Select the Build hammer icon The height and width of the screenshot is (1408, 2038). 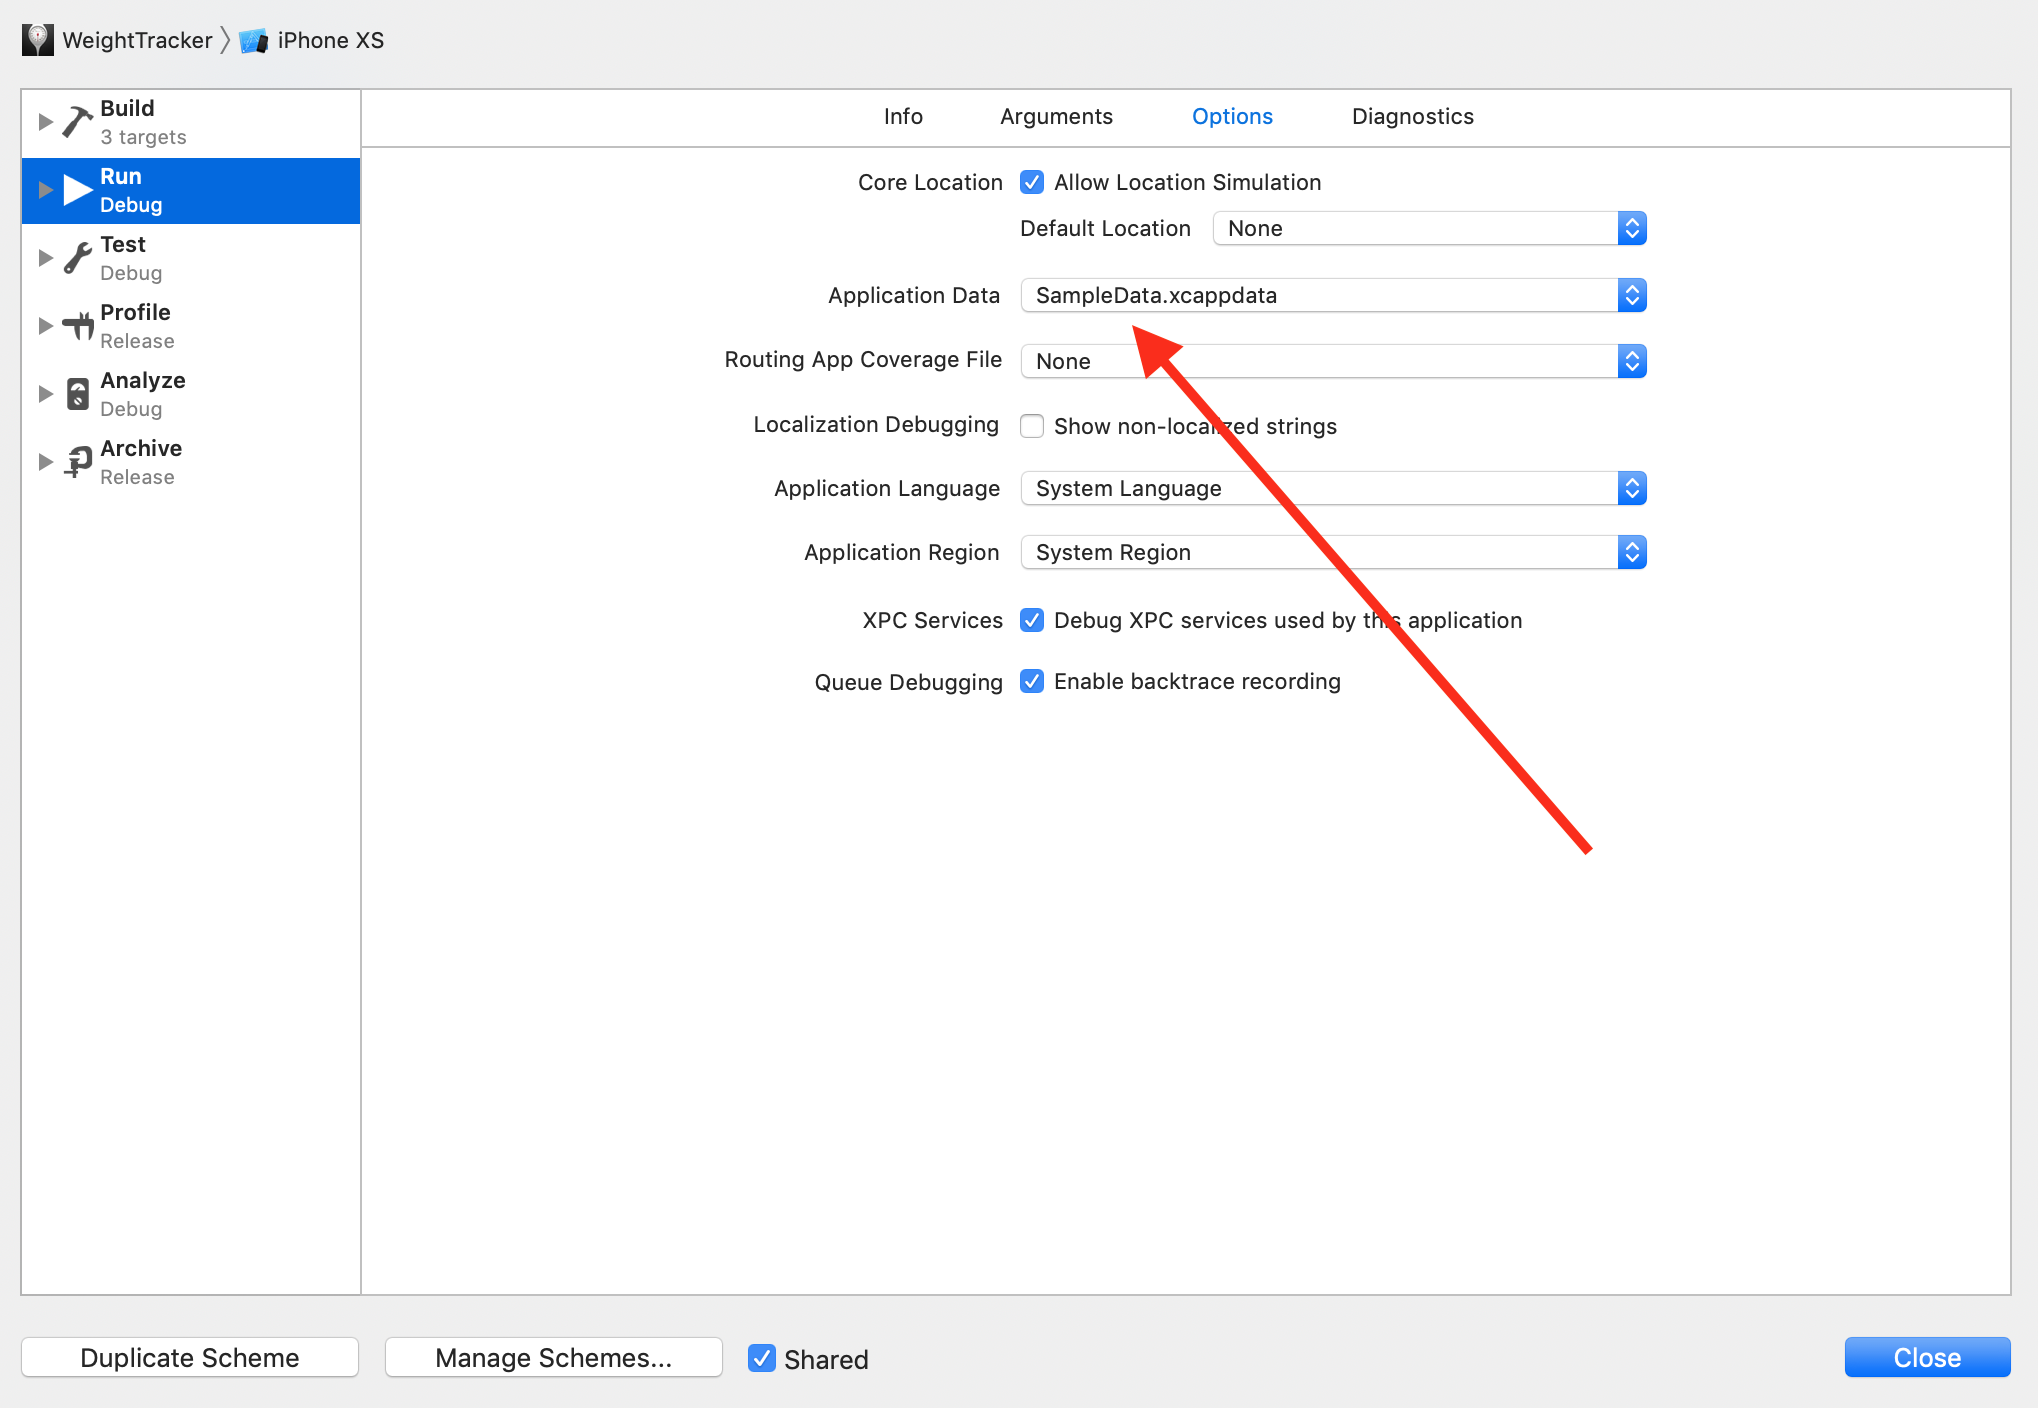tap(78, 122)
